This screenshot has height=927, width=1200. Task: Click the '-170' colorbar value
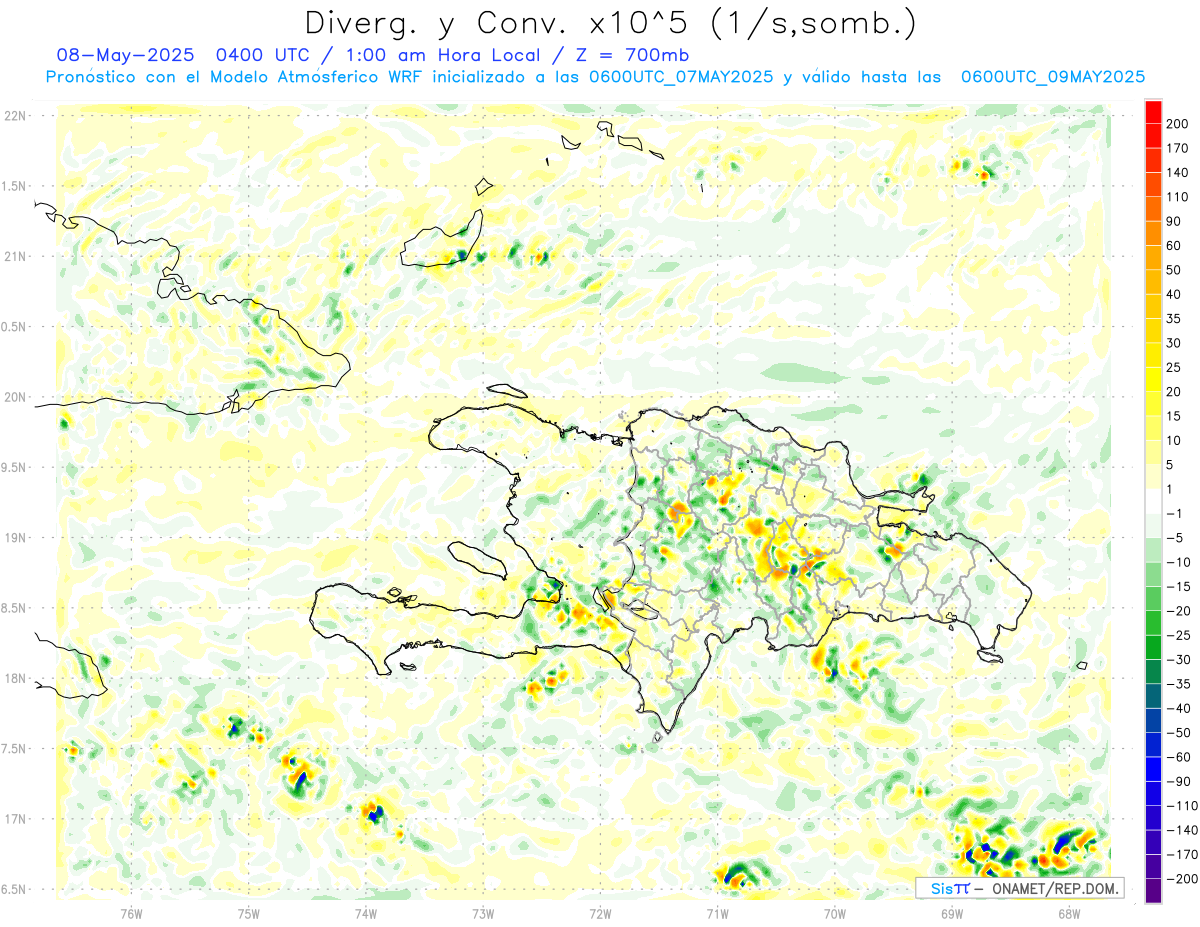[1184, 854]
